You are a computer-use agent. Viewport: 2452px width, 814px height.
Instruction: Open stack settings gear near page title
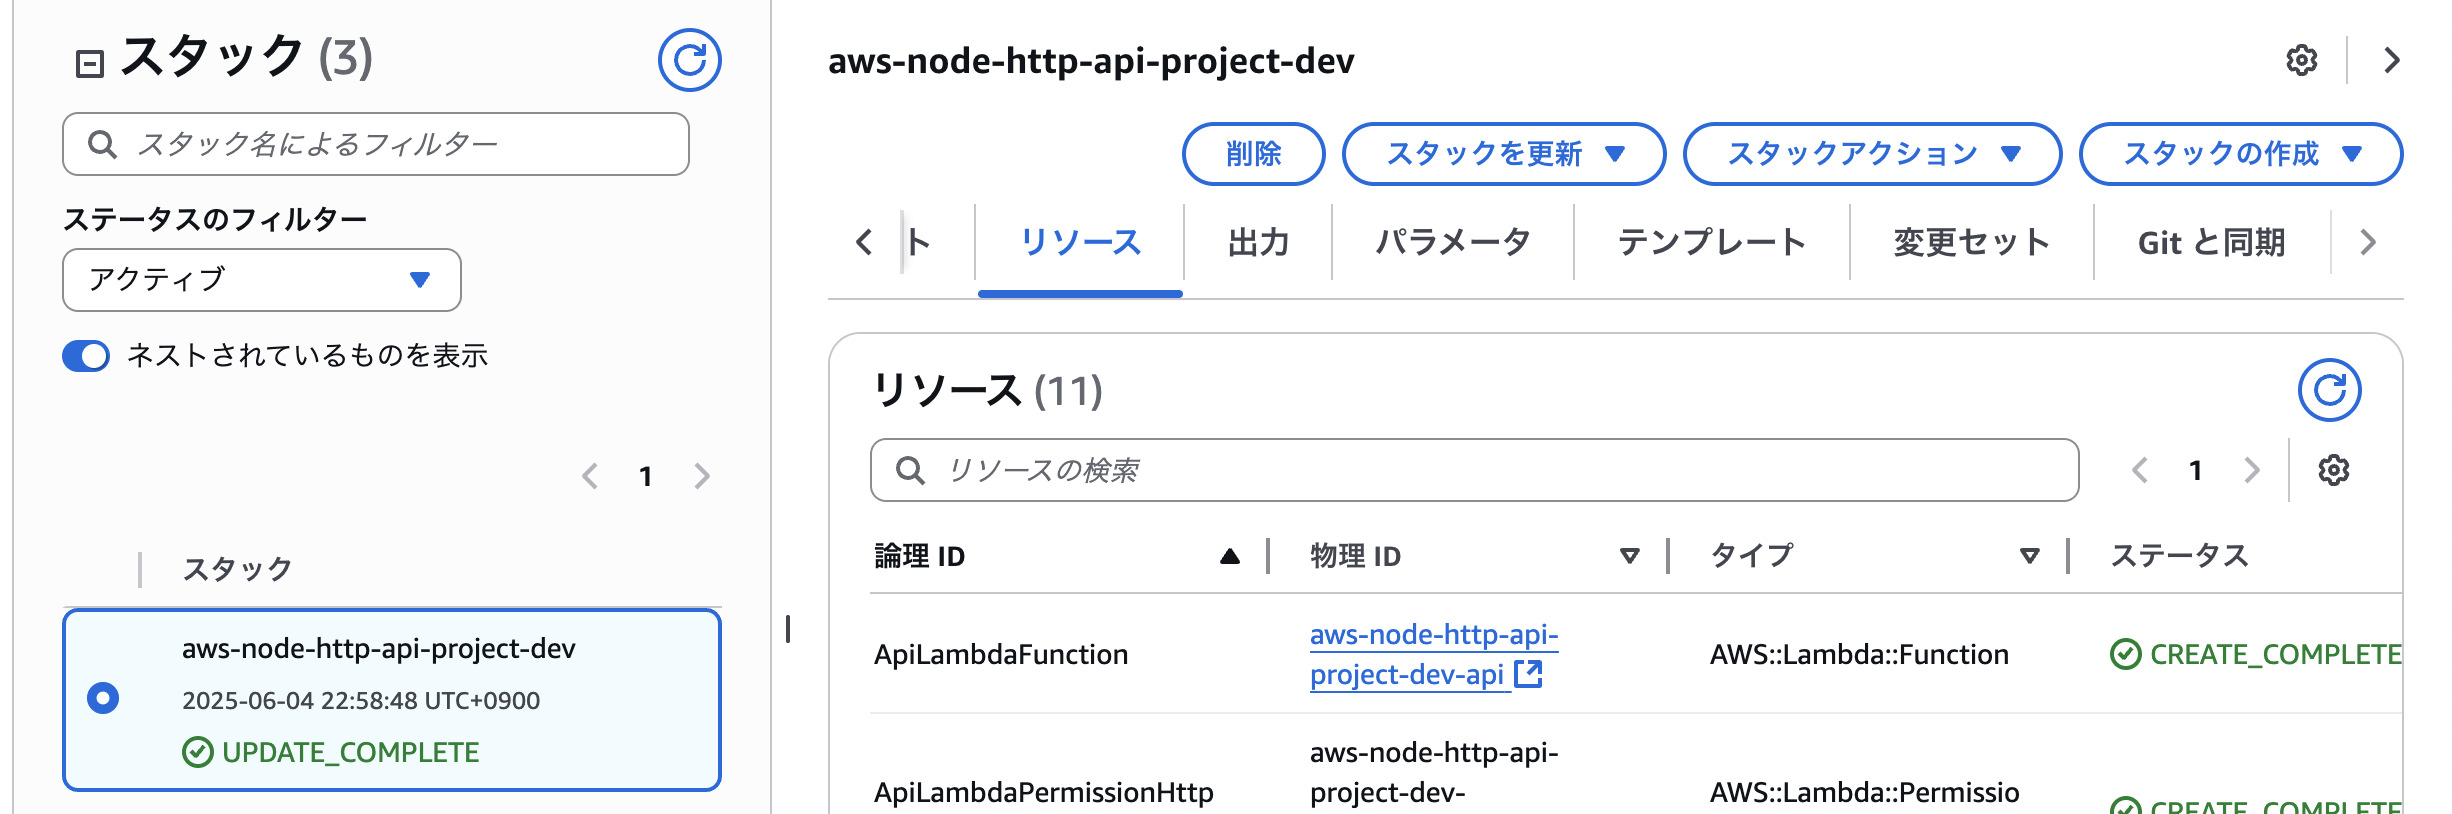[x=2302, y=60]
